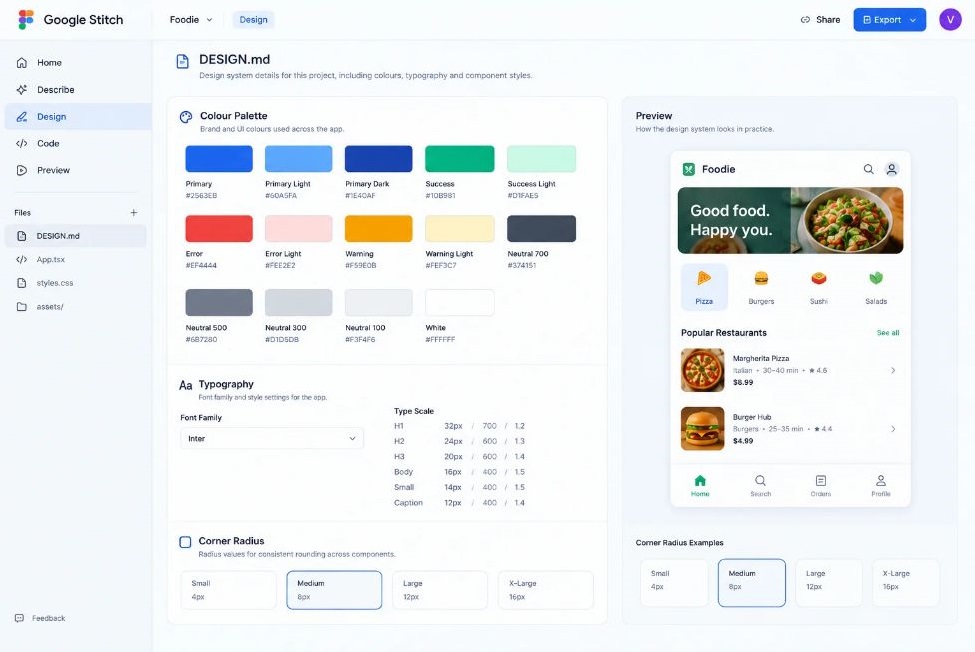Open the Export dropdown button

point(889,19)
